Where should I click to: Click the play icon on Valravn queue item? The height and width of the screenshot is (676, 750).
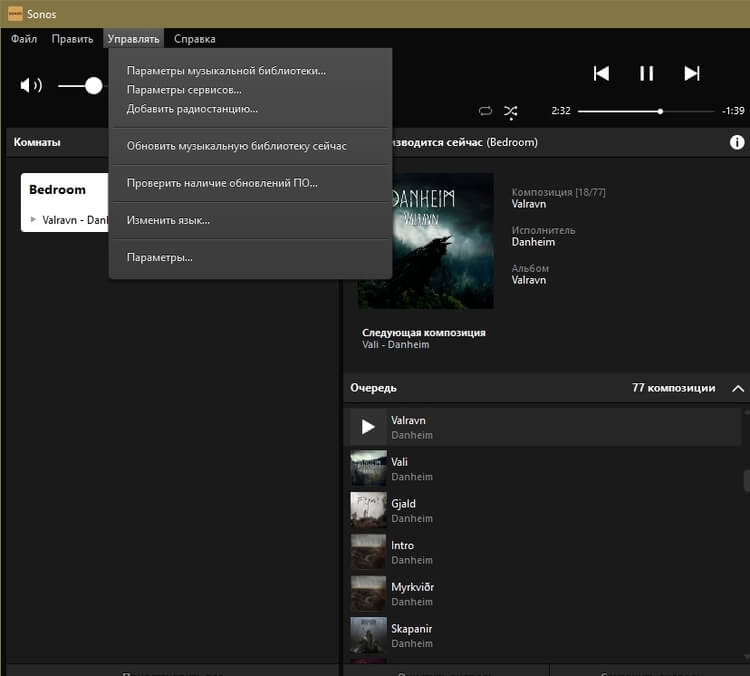click(368, 427)
